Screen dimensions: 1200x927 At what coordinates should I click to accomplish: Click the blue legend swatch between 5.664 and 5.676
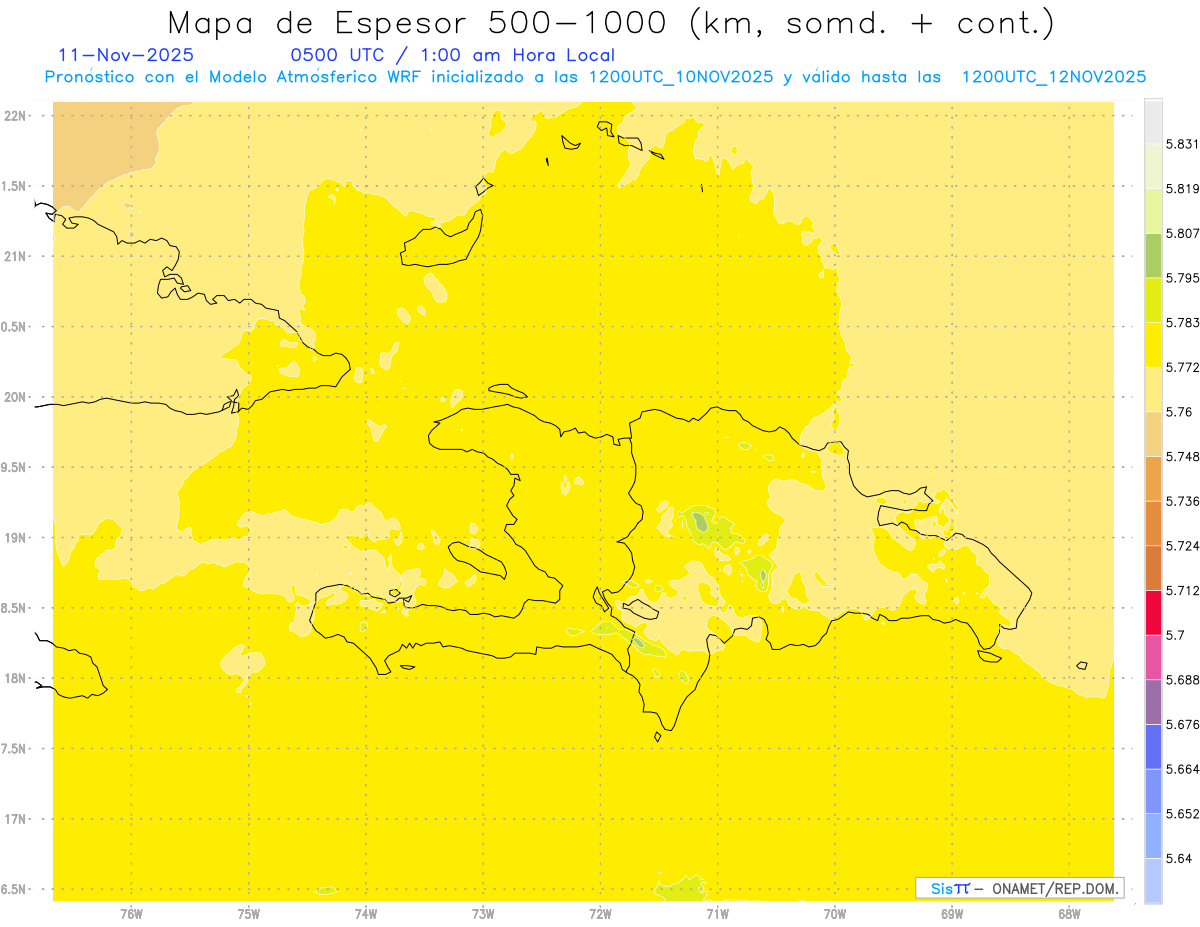tap(1153, 746)
